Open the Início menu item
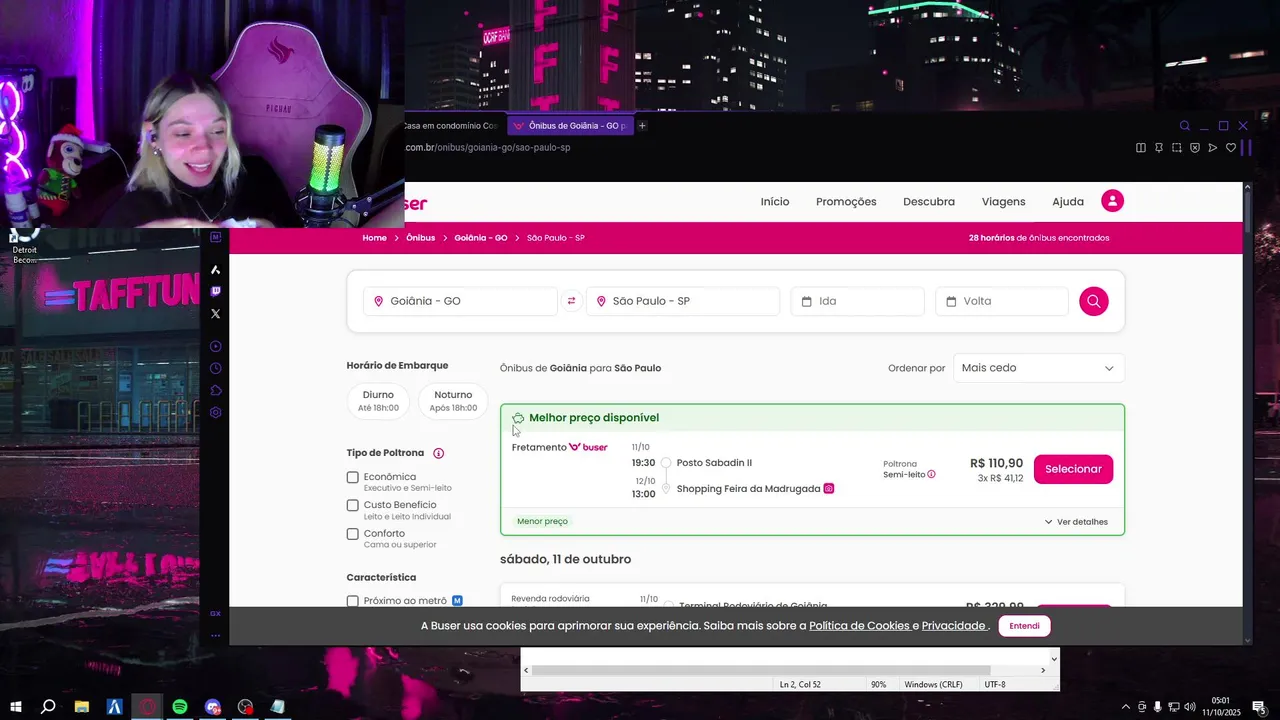 775,202
